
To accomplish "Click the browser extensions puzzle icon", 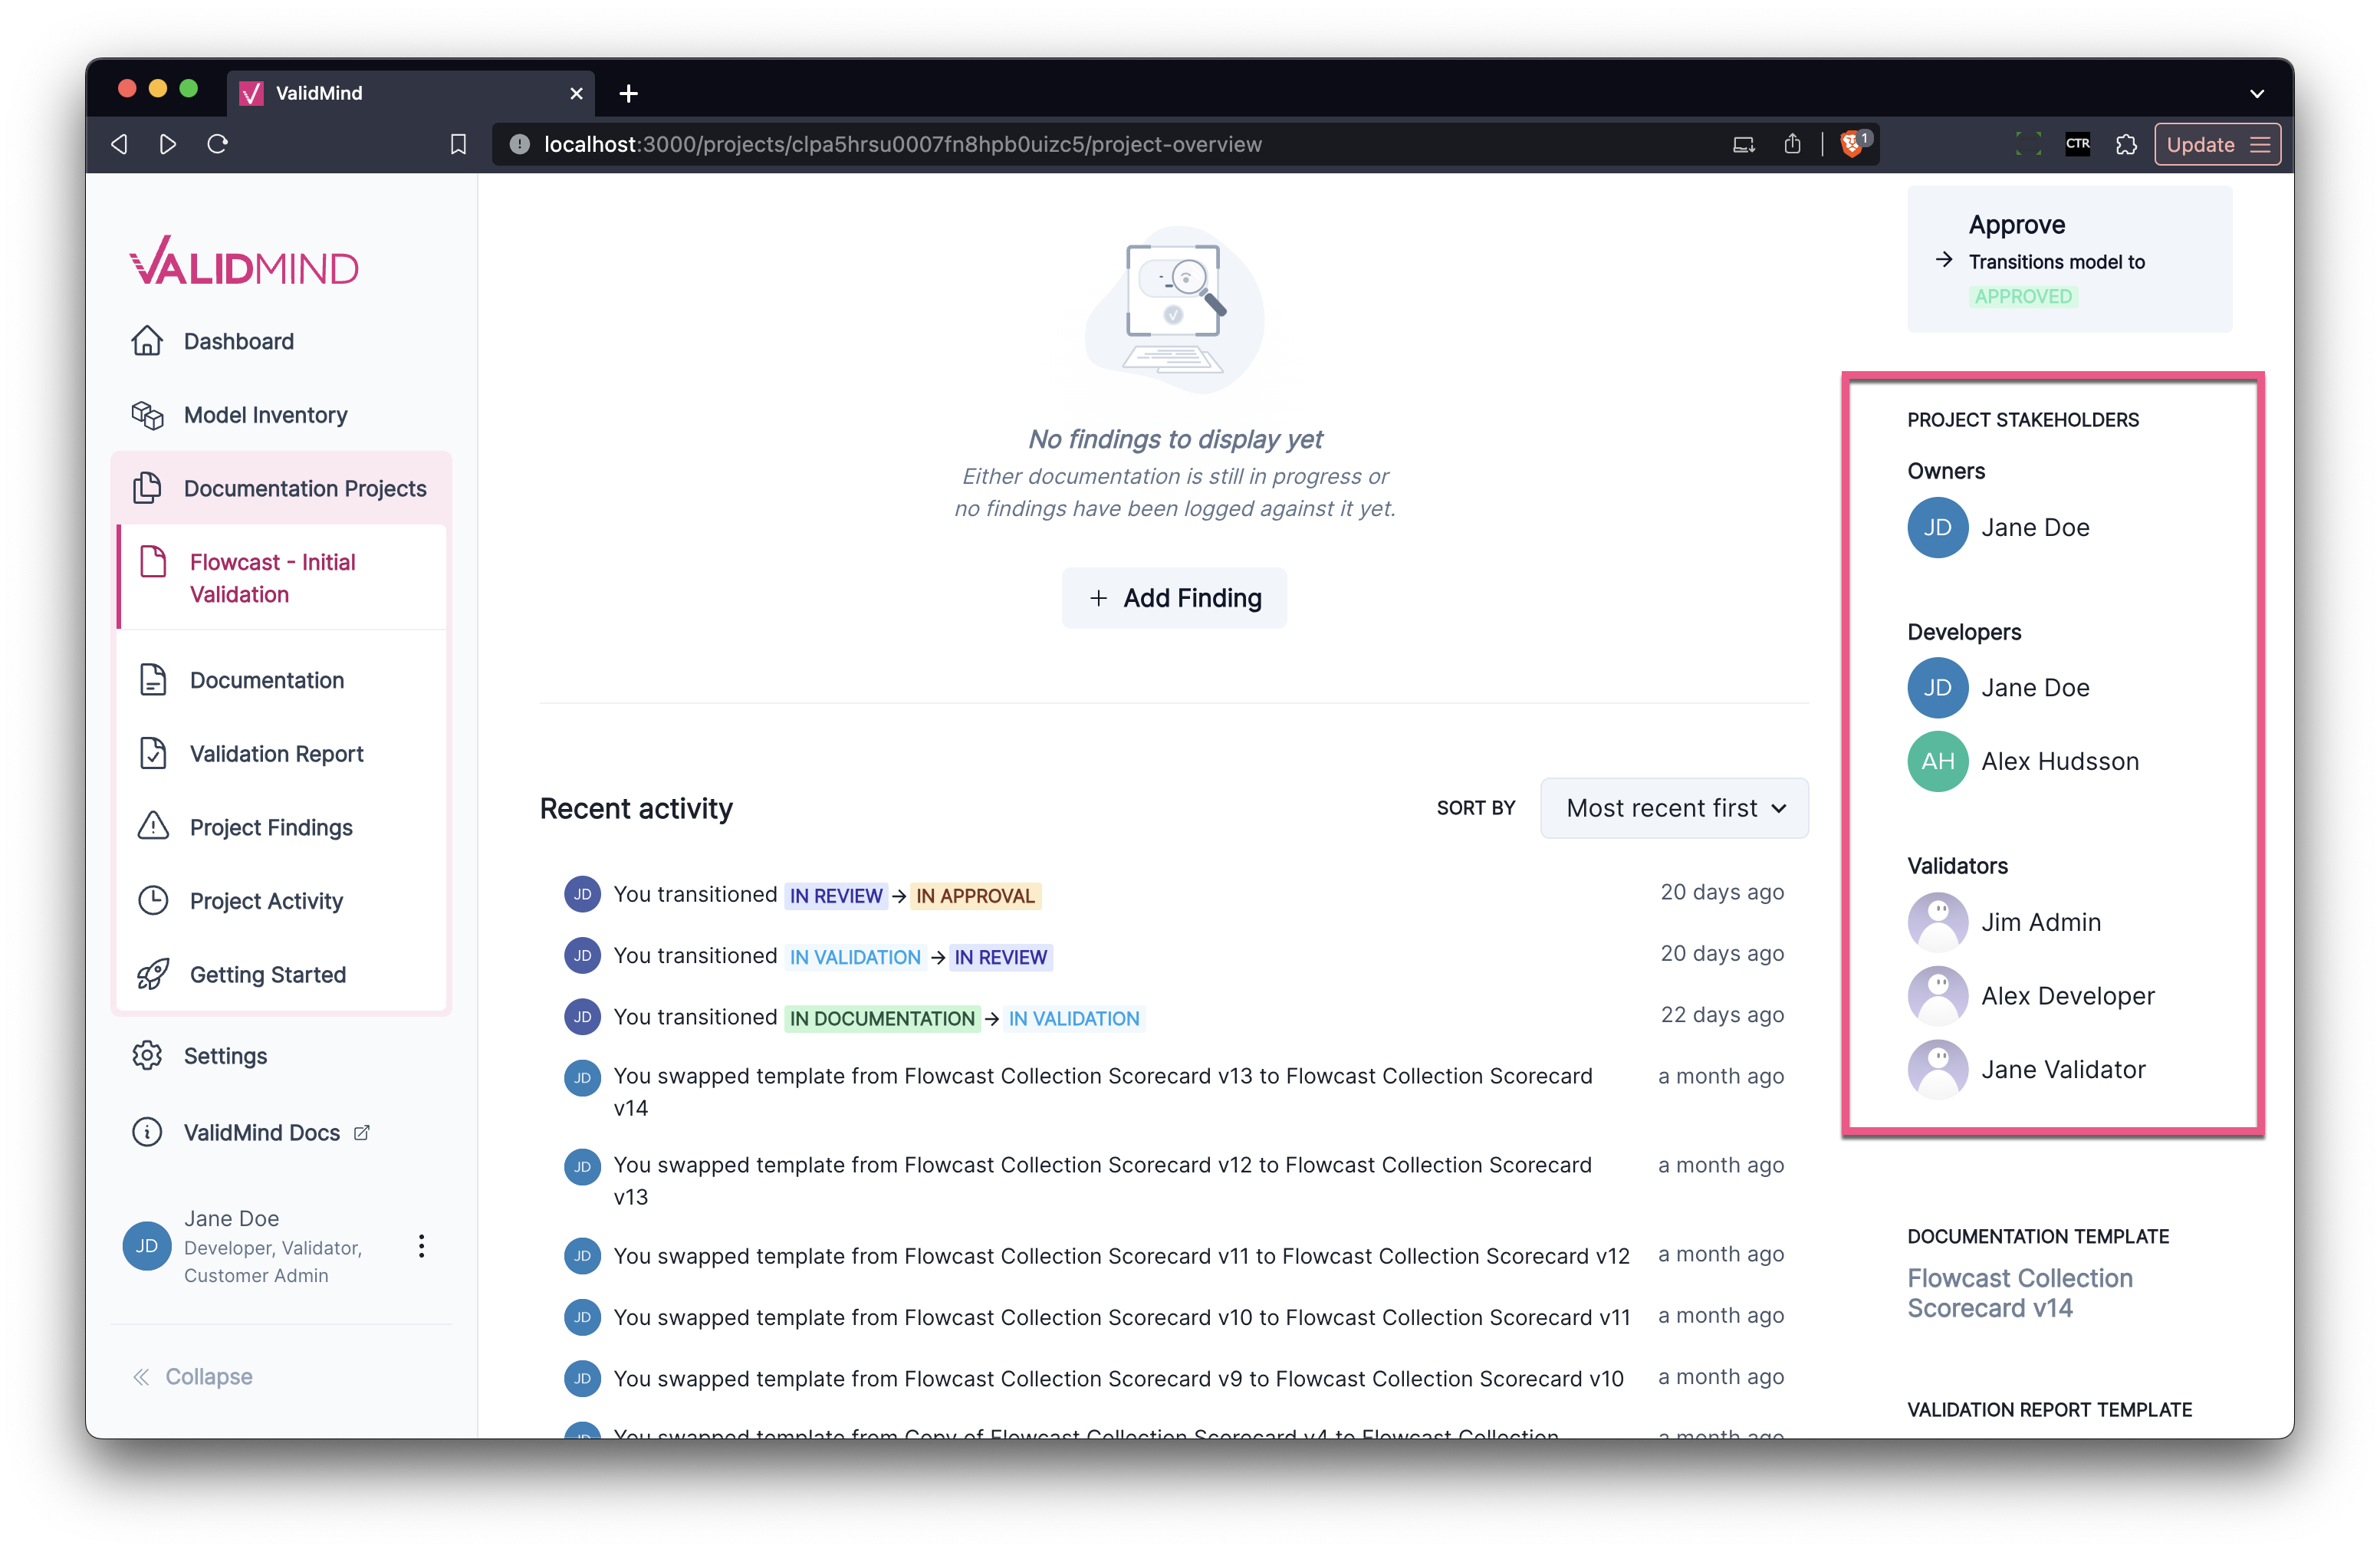I will click(2126, 144).
